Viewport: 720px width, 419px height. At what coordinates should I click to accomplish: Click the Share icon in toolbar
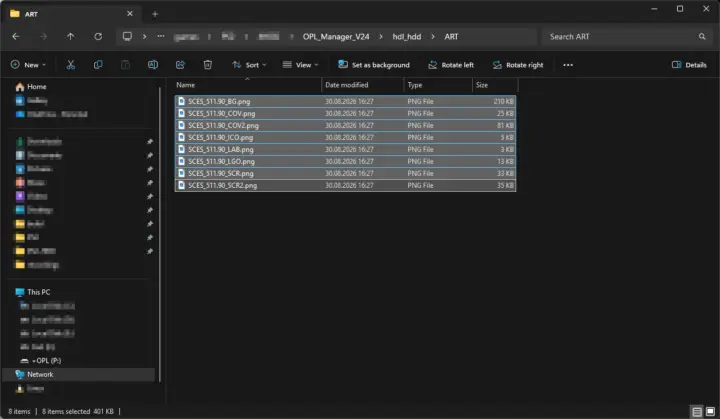[180, 65]
